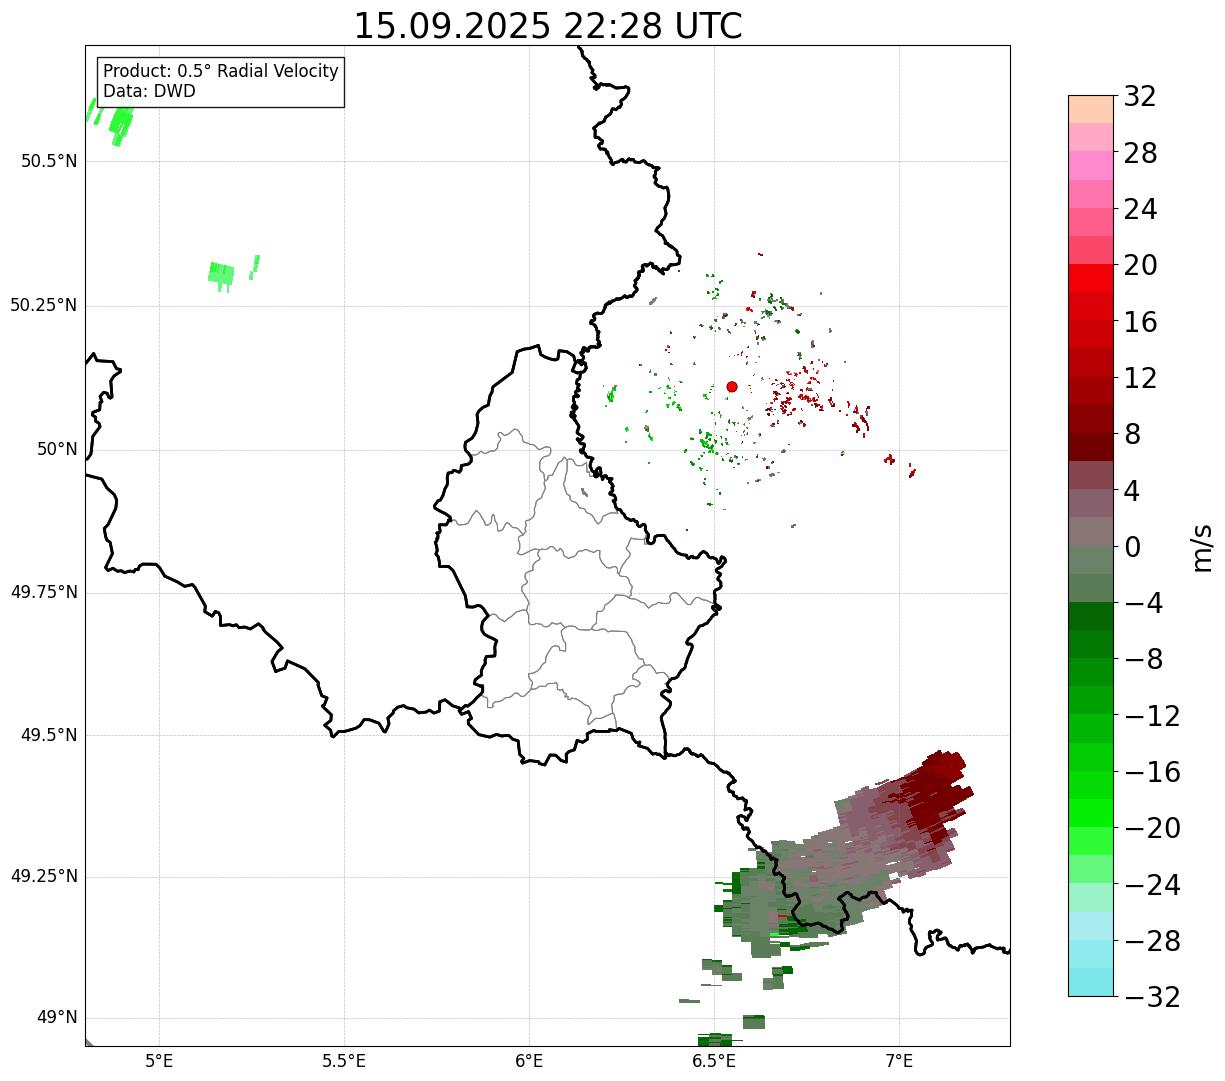Click the 50.25°N latitude label

(x=44, y=305)
